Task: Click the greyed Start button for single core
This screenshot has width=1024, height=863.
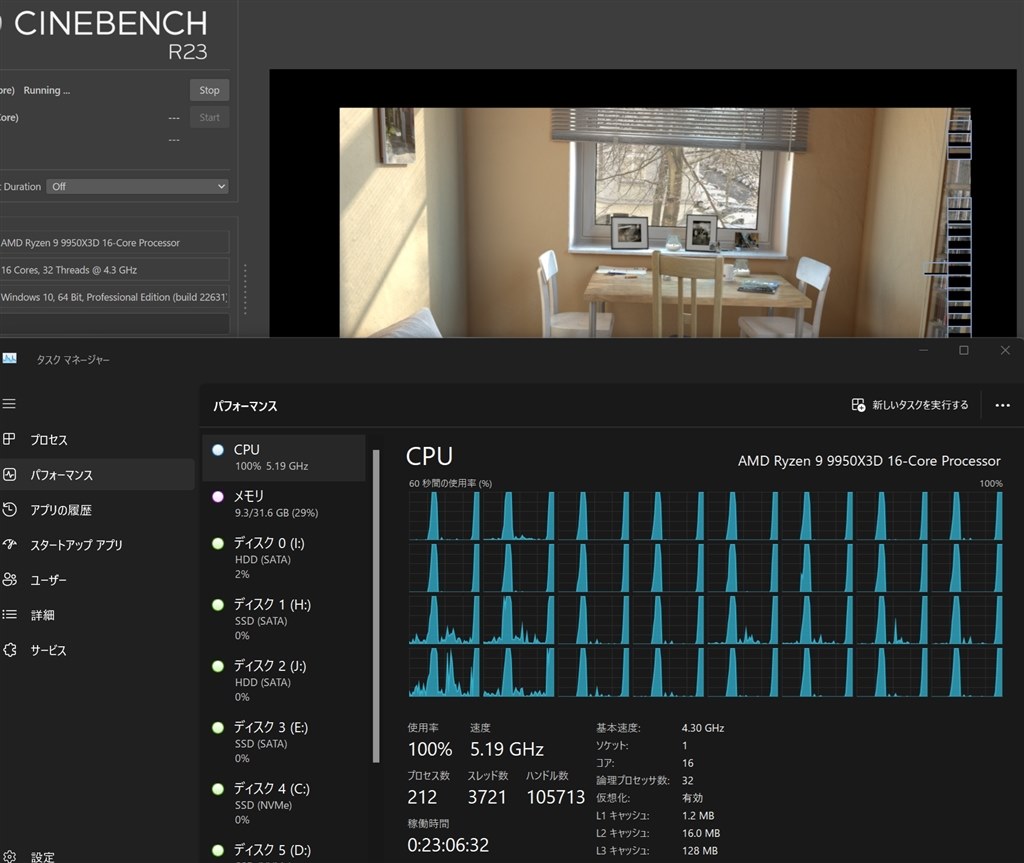Action: click(209, 118)
